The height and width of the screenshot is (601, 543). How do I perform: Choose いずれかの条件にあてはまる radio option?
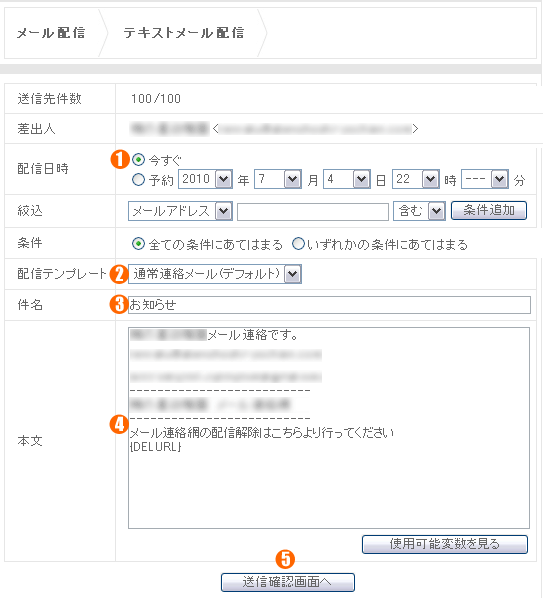(x=298, y=244)
